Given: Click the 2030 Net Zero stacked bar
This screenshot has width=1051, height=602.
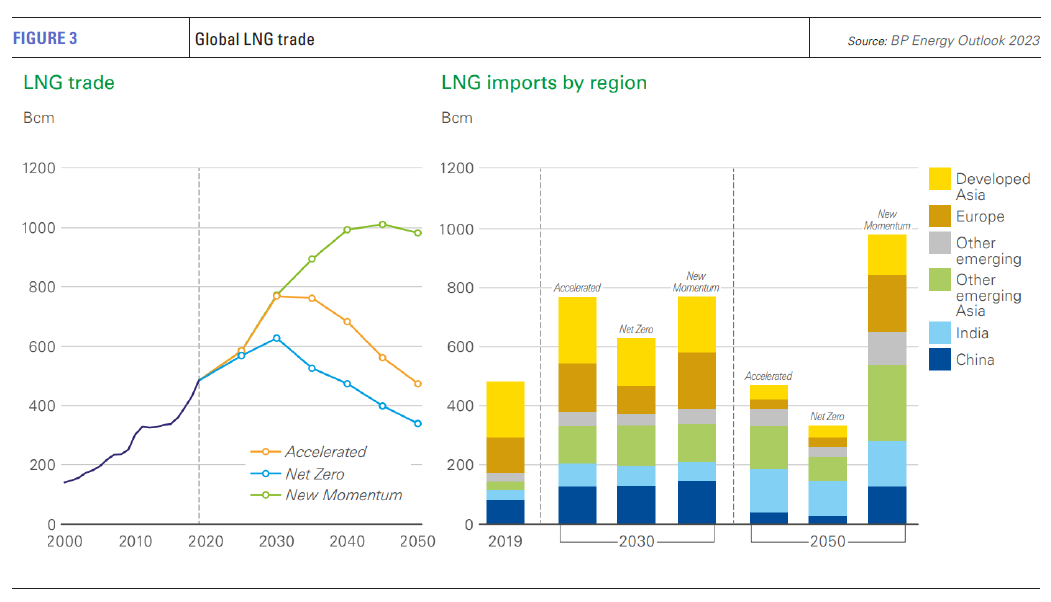Looking at the screenshot, I should coord(636,431).
